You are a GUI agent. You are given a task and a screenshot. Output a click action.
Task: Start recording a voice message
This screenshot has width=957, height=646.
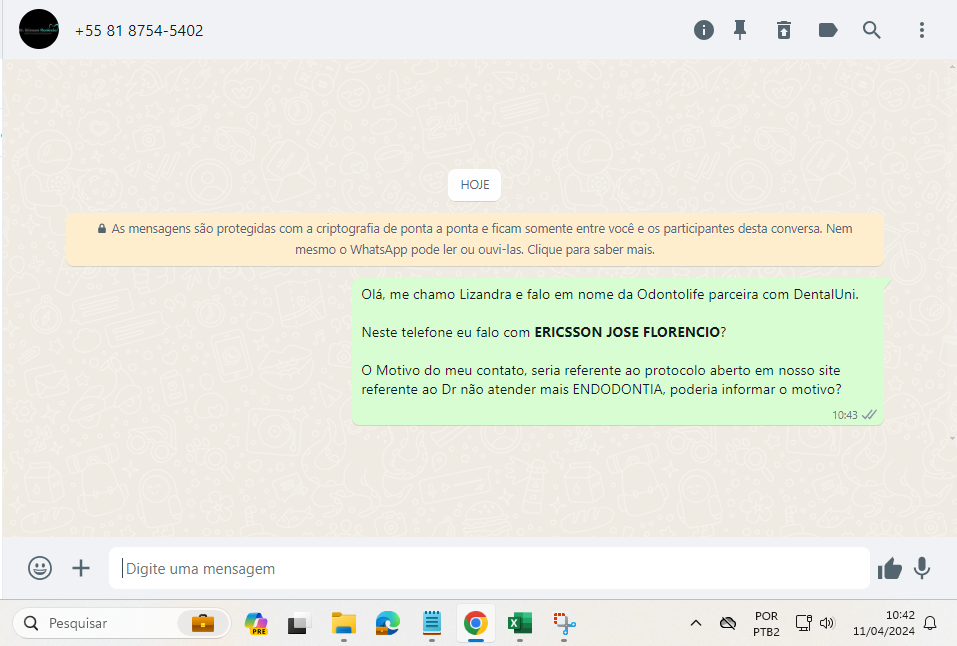tap(922, 568)
